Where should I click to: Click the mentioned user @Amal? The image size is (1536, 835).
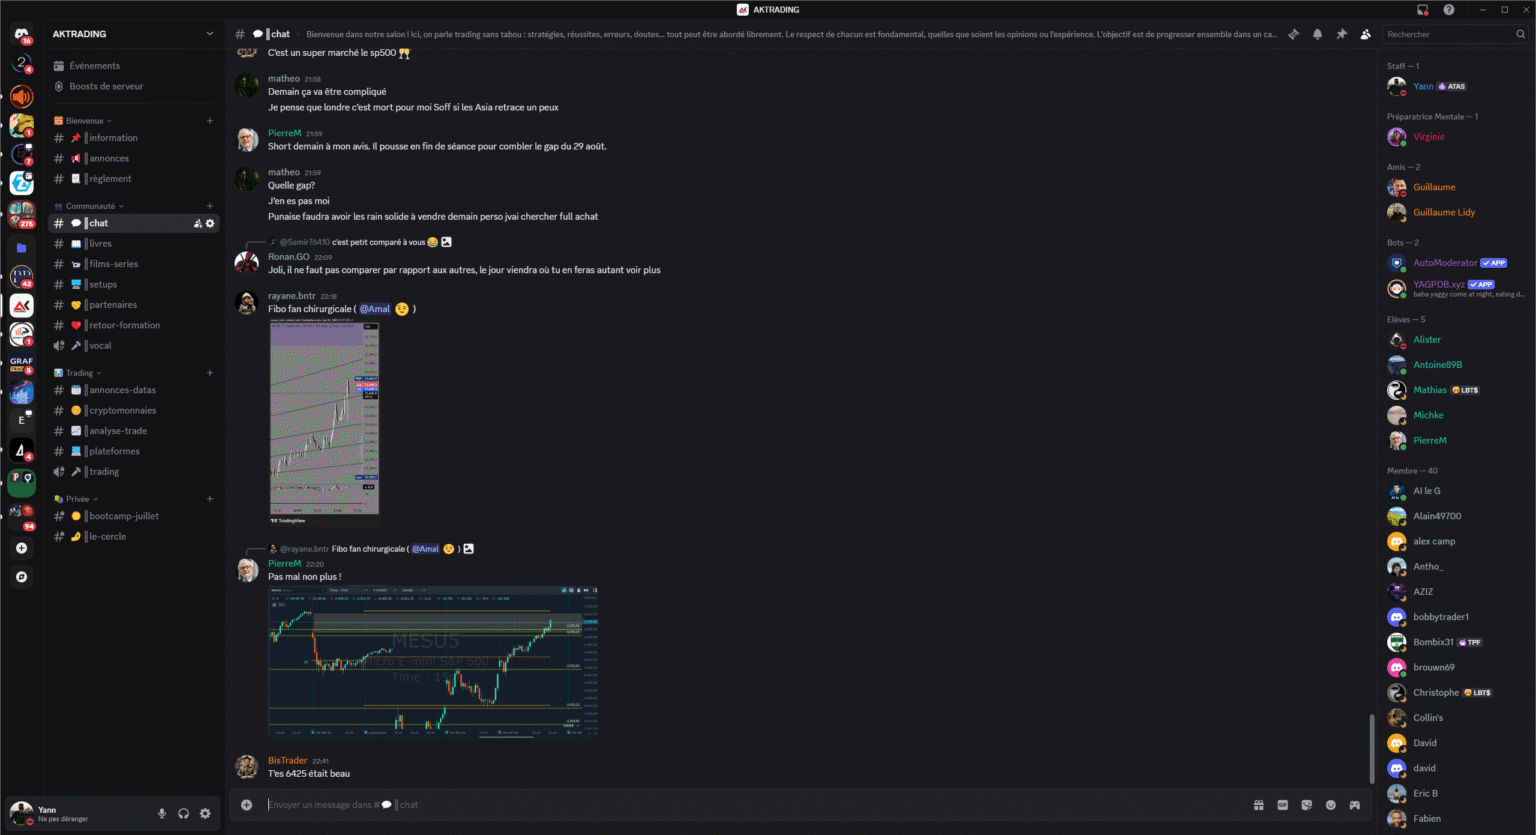[x=375, y=308]
